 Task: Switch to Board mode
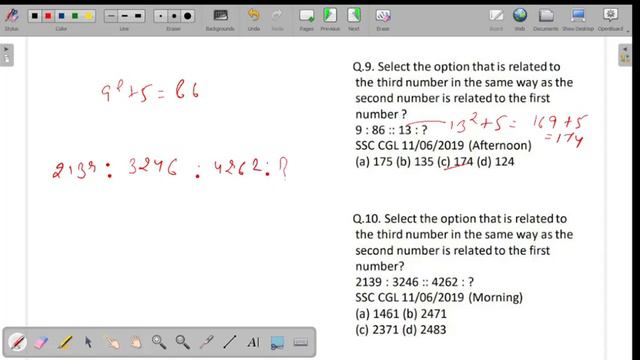(496, 20)
